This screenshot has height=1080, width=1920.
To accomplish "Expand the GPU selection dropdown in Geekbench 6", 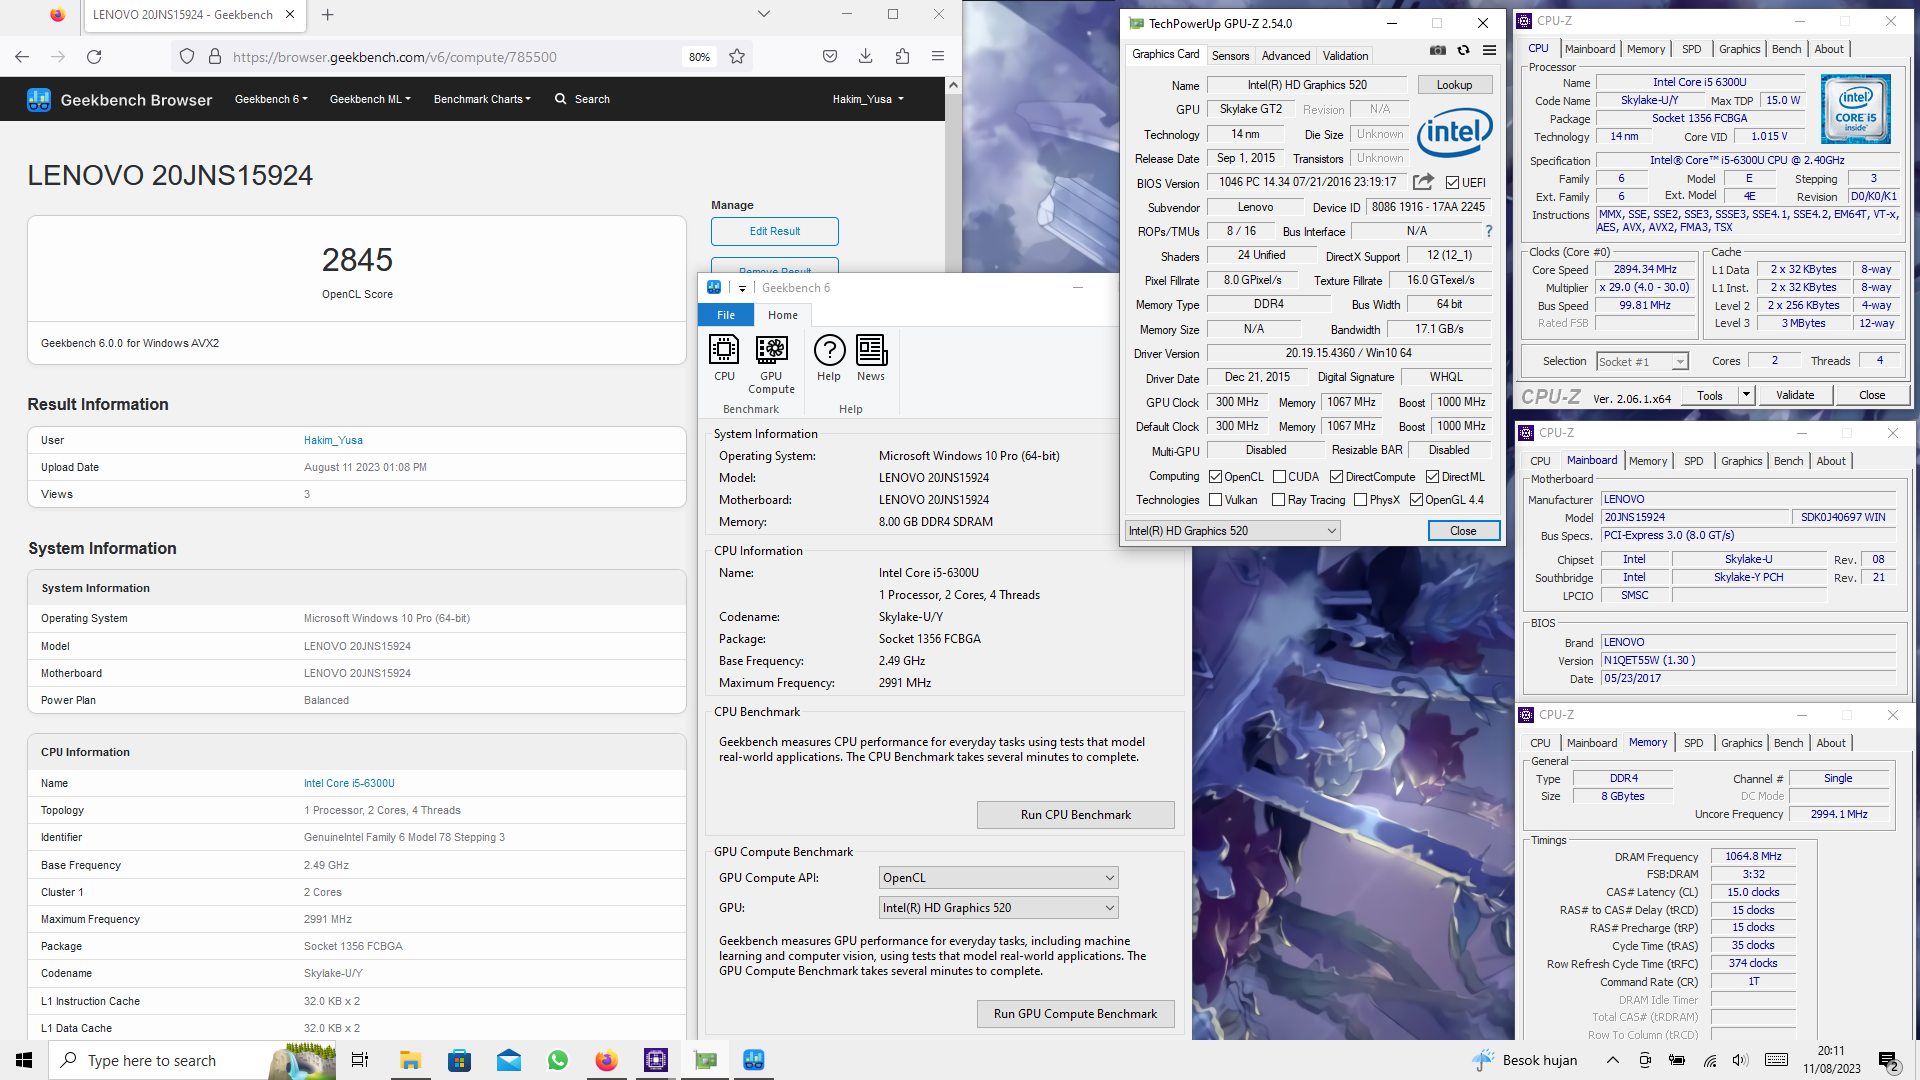I will [998, 908].
